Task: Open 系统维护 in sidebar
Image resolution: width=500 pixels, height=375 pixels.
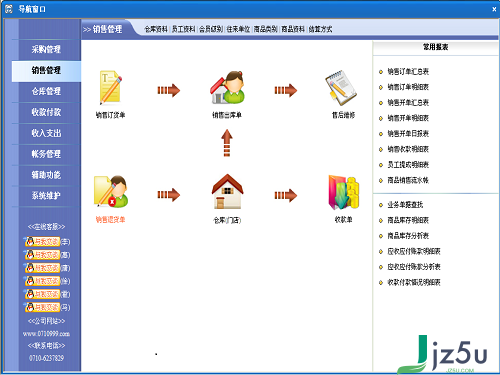Action: tap(46, 196)
